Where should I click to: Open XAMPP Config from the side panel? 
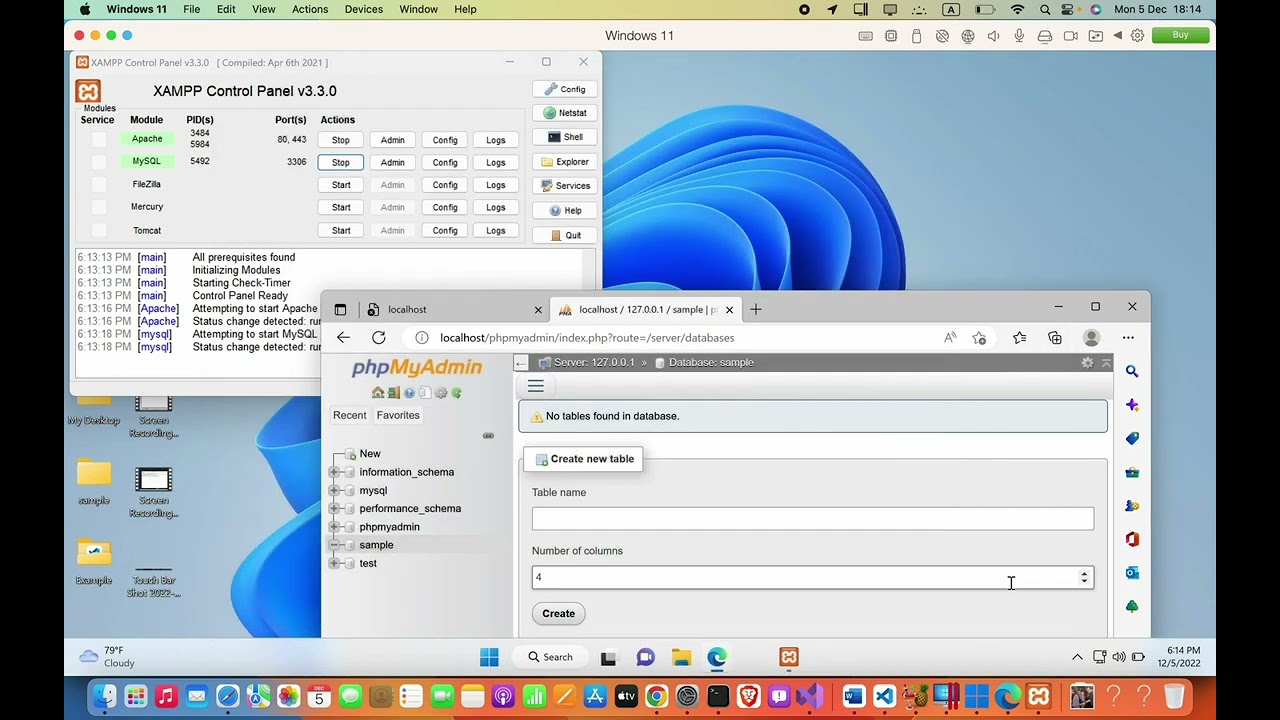click(x=565, y=89)
